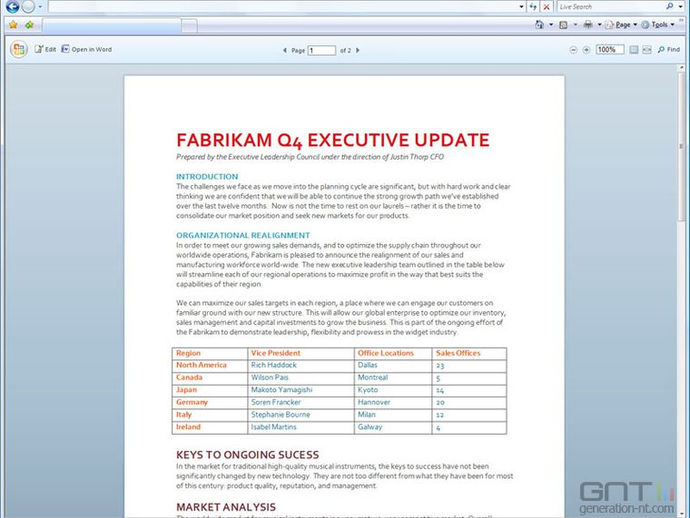Click the MARKET ANALYSIS heading
Image resolution: width=690 pixels, height=518 pixels.
[x=226, y=507]
